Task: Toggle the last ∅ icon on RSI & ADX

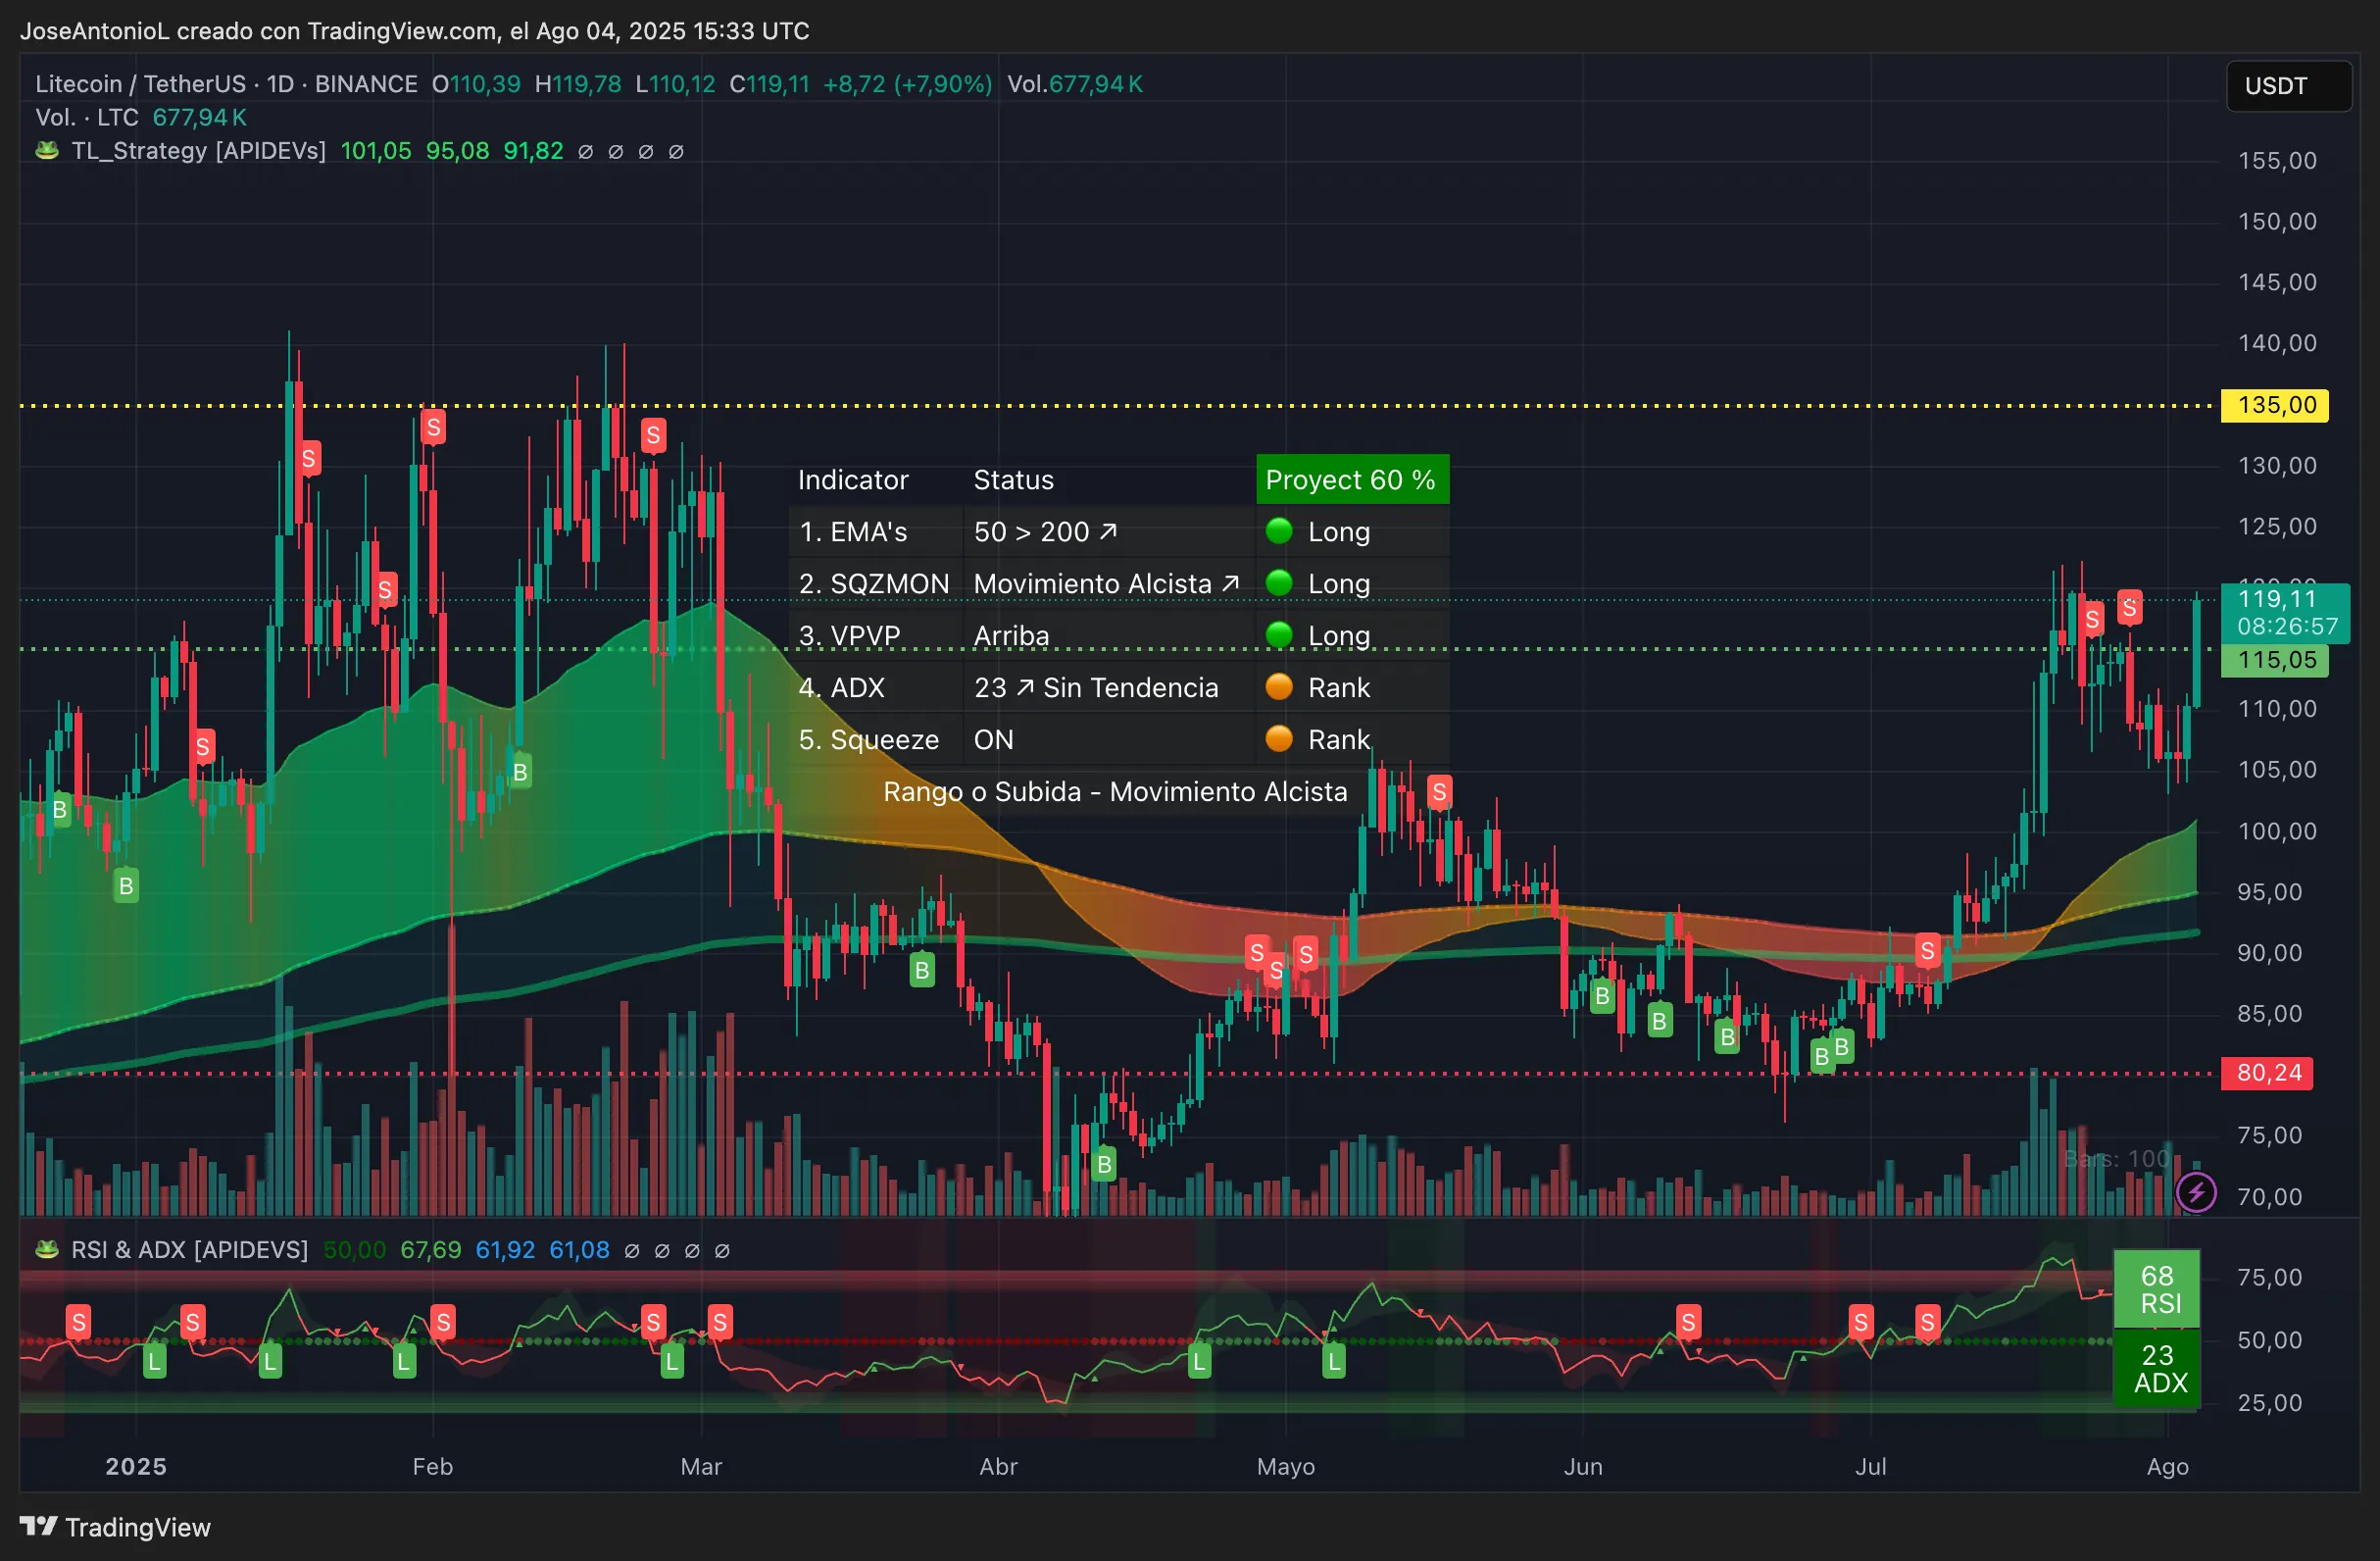Action: [x=723, y=1250]
